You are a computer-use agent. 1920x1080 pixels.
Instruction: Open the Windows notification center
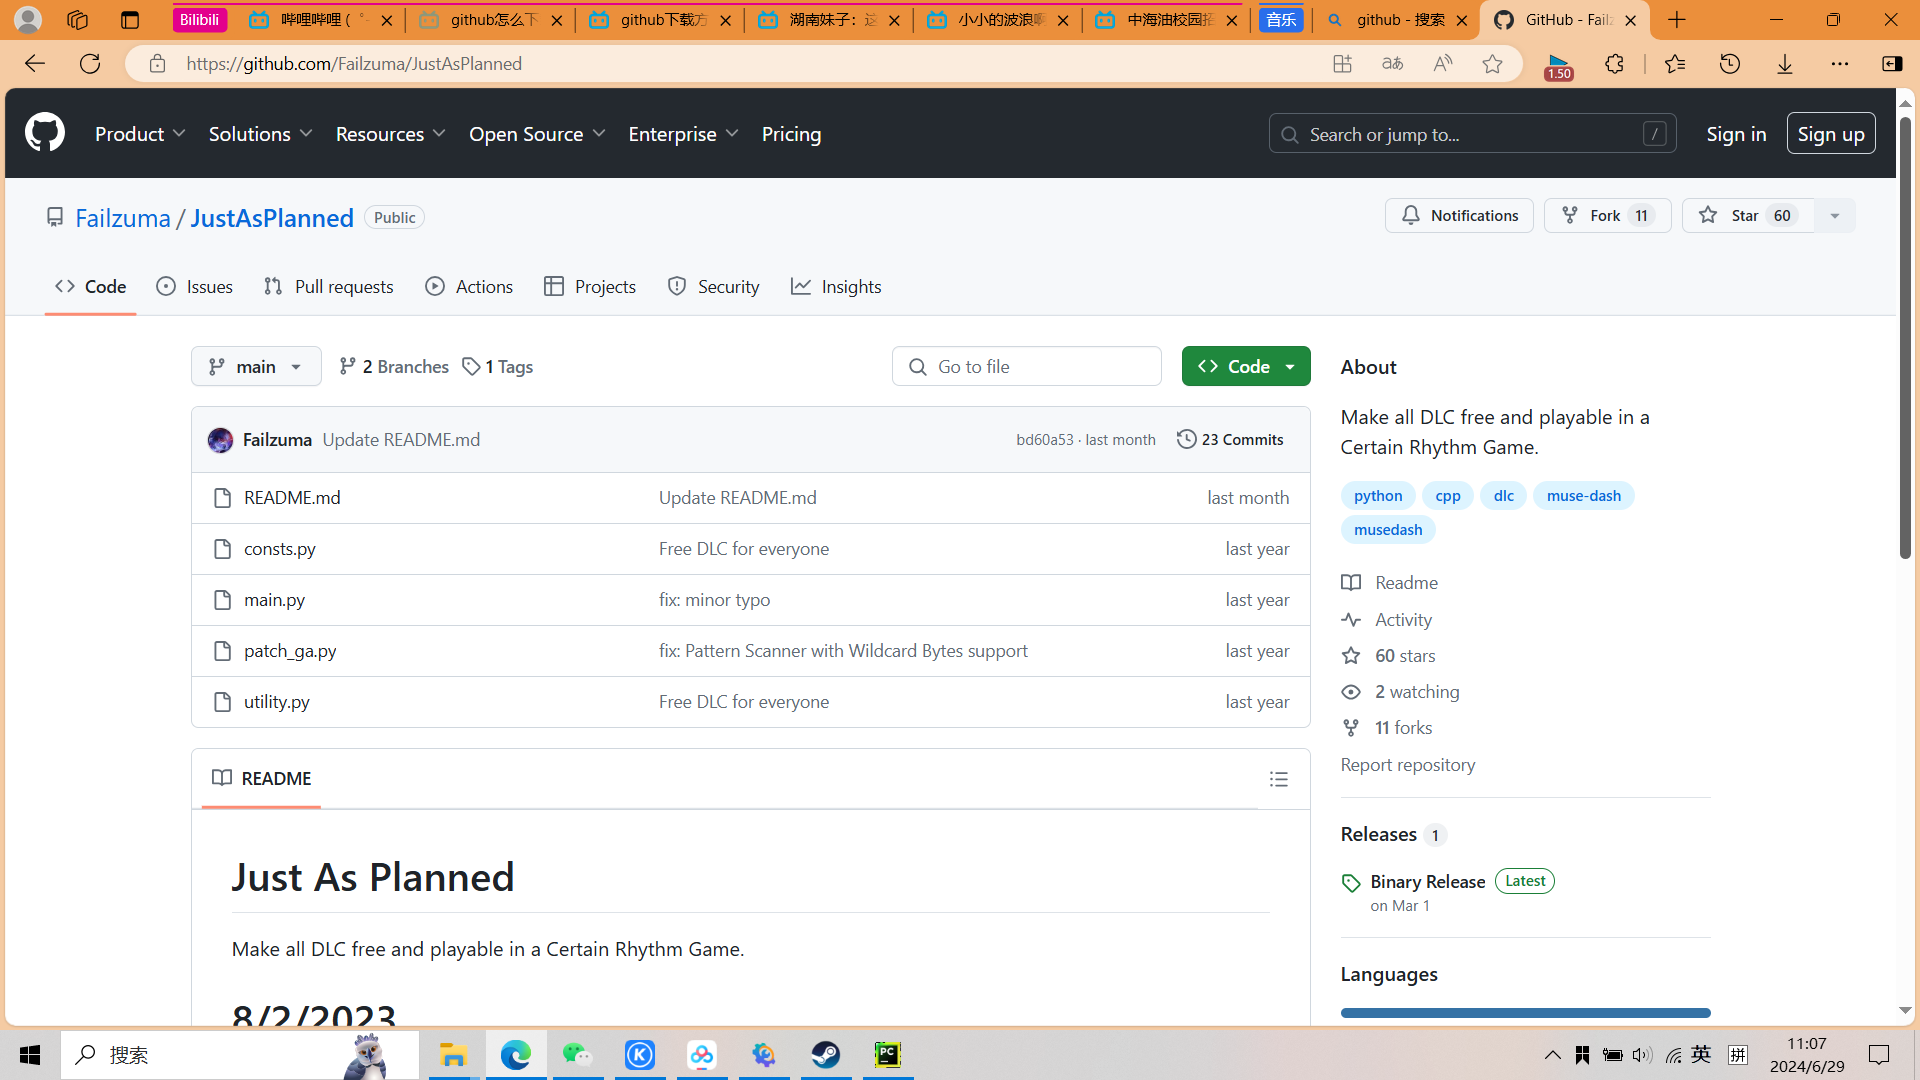(1879, 1055)
